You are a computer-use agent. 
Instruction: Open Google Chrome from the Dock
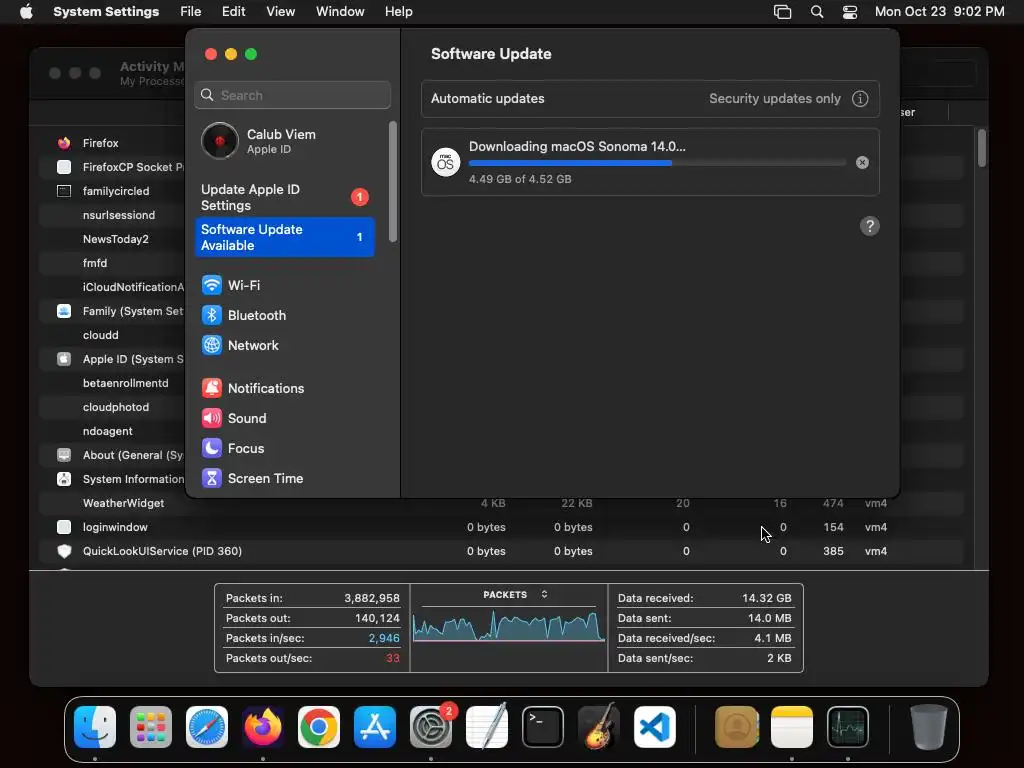tap(319, 727)
